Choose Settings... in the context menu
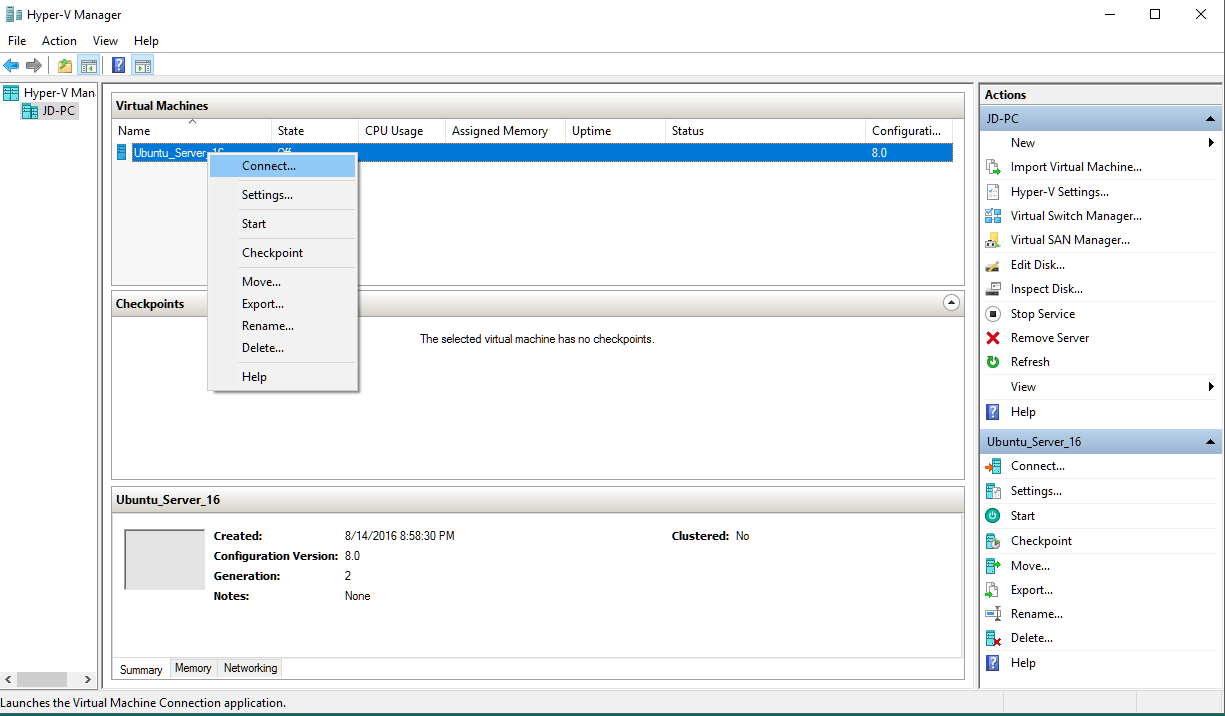 283,195
